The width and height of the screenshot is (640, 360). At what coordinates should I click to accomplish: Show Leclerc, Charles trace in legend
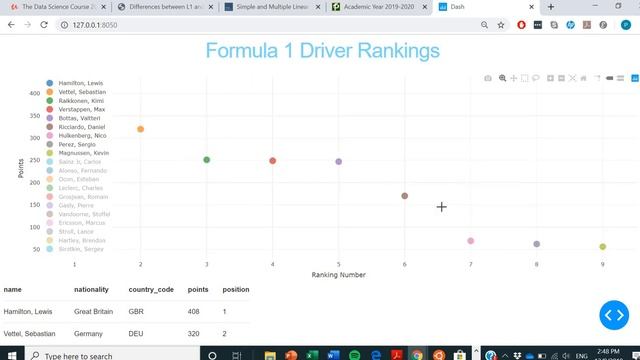pyautogui.click(x=76, y=188)
